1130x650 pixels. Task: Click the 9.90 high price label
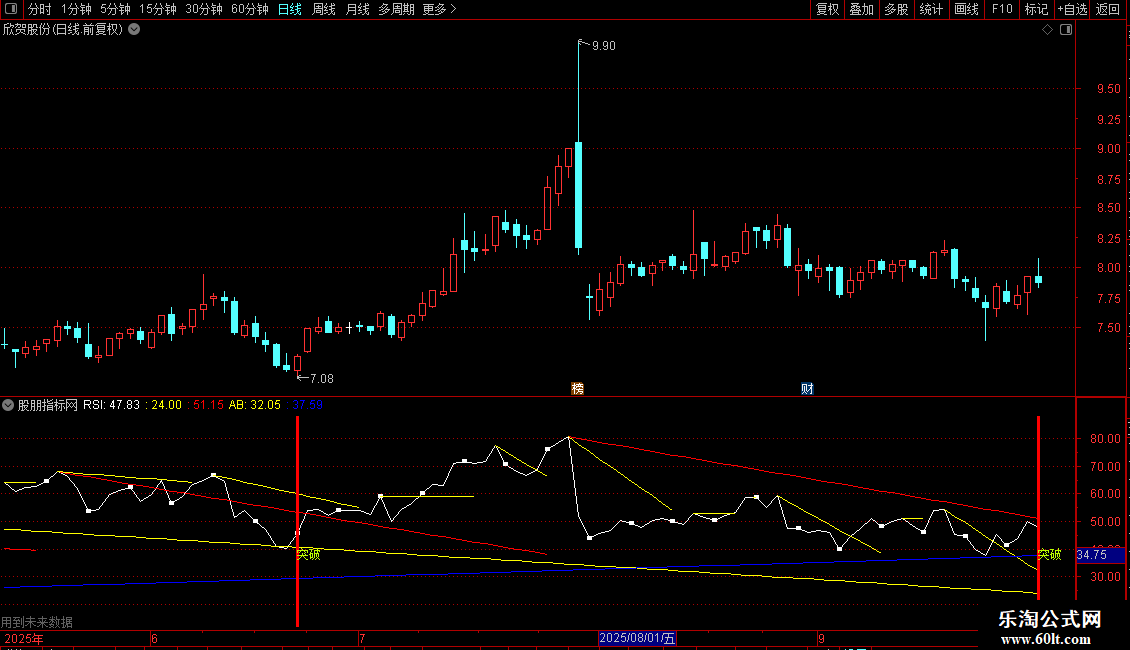point(604,45)
